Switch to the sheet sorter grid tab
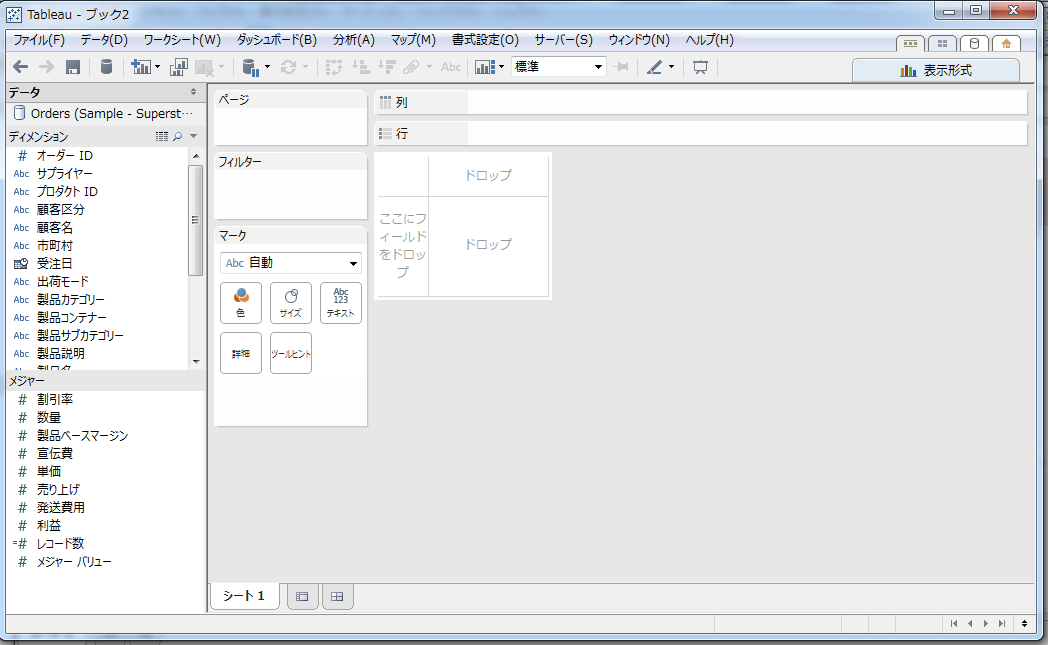 coord(942,43)
